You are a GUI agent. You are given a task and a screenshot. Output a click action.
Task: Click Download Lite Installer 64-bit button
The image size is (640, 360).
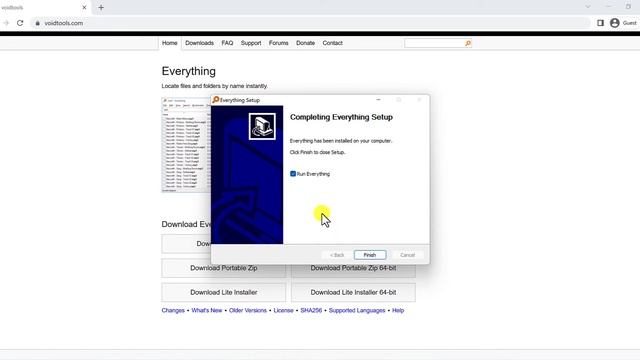(x=353, y=292)
